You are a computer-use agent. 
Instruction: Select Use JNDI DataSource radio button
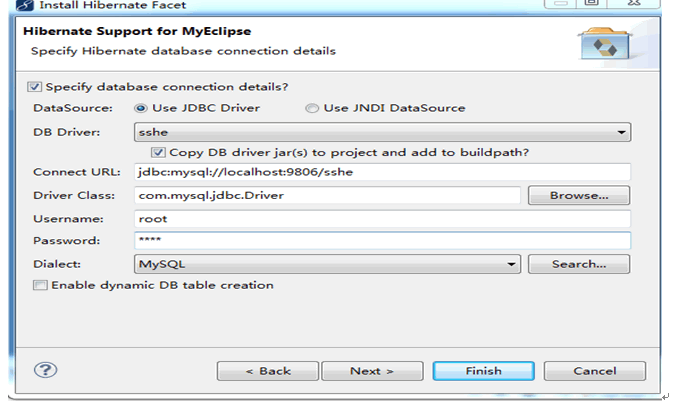pyautogui.click(x=312, y=108)
